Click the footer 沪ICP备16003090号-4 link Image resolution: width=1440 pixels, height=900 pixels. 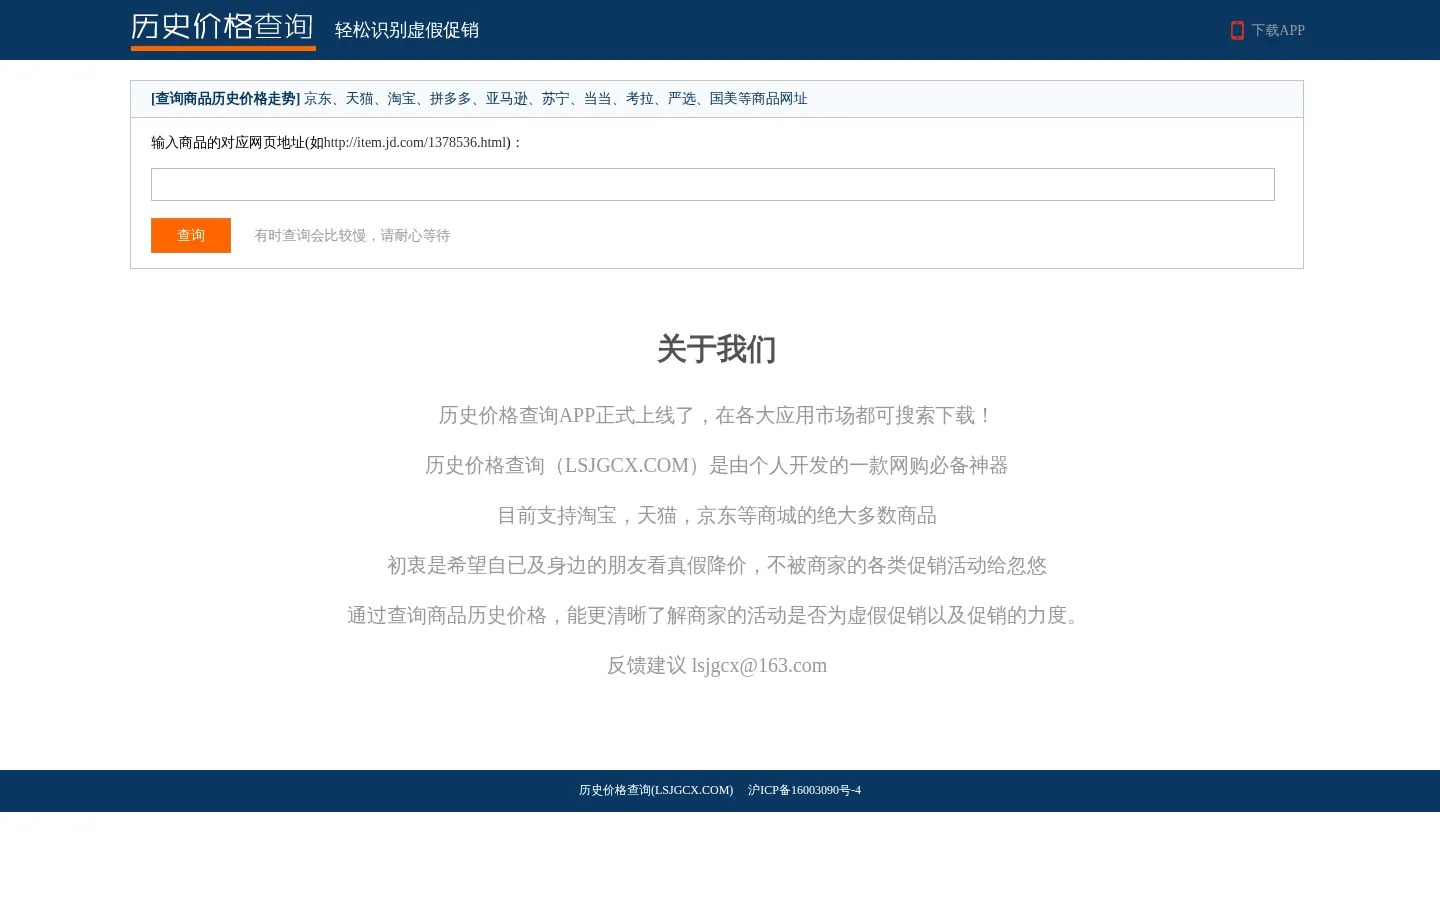(804, 790)
